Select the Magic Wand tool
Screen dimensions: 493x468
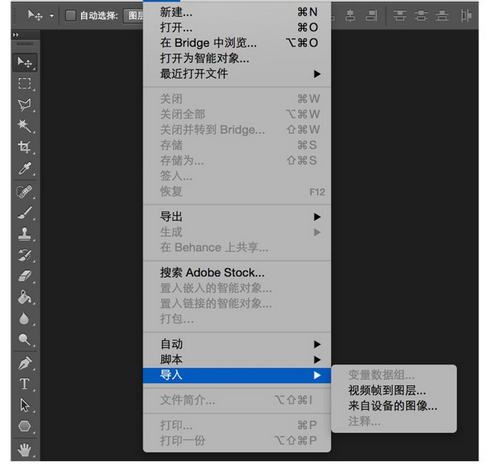point(25,126)
